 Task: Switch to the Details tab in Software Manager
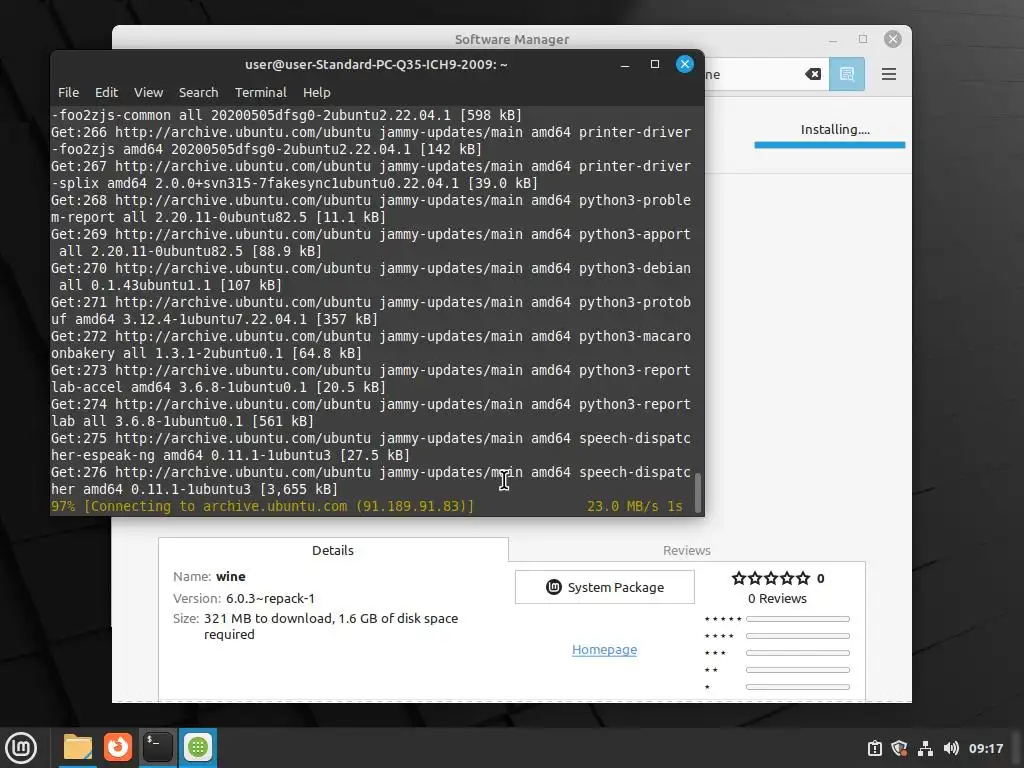(333, 550)
